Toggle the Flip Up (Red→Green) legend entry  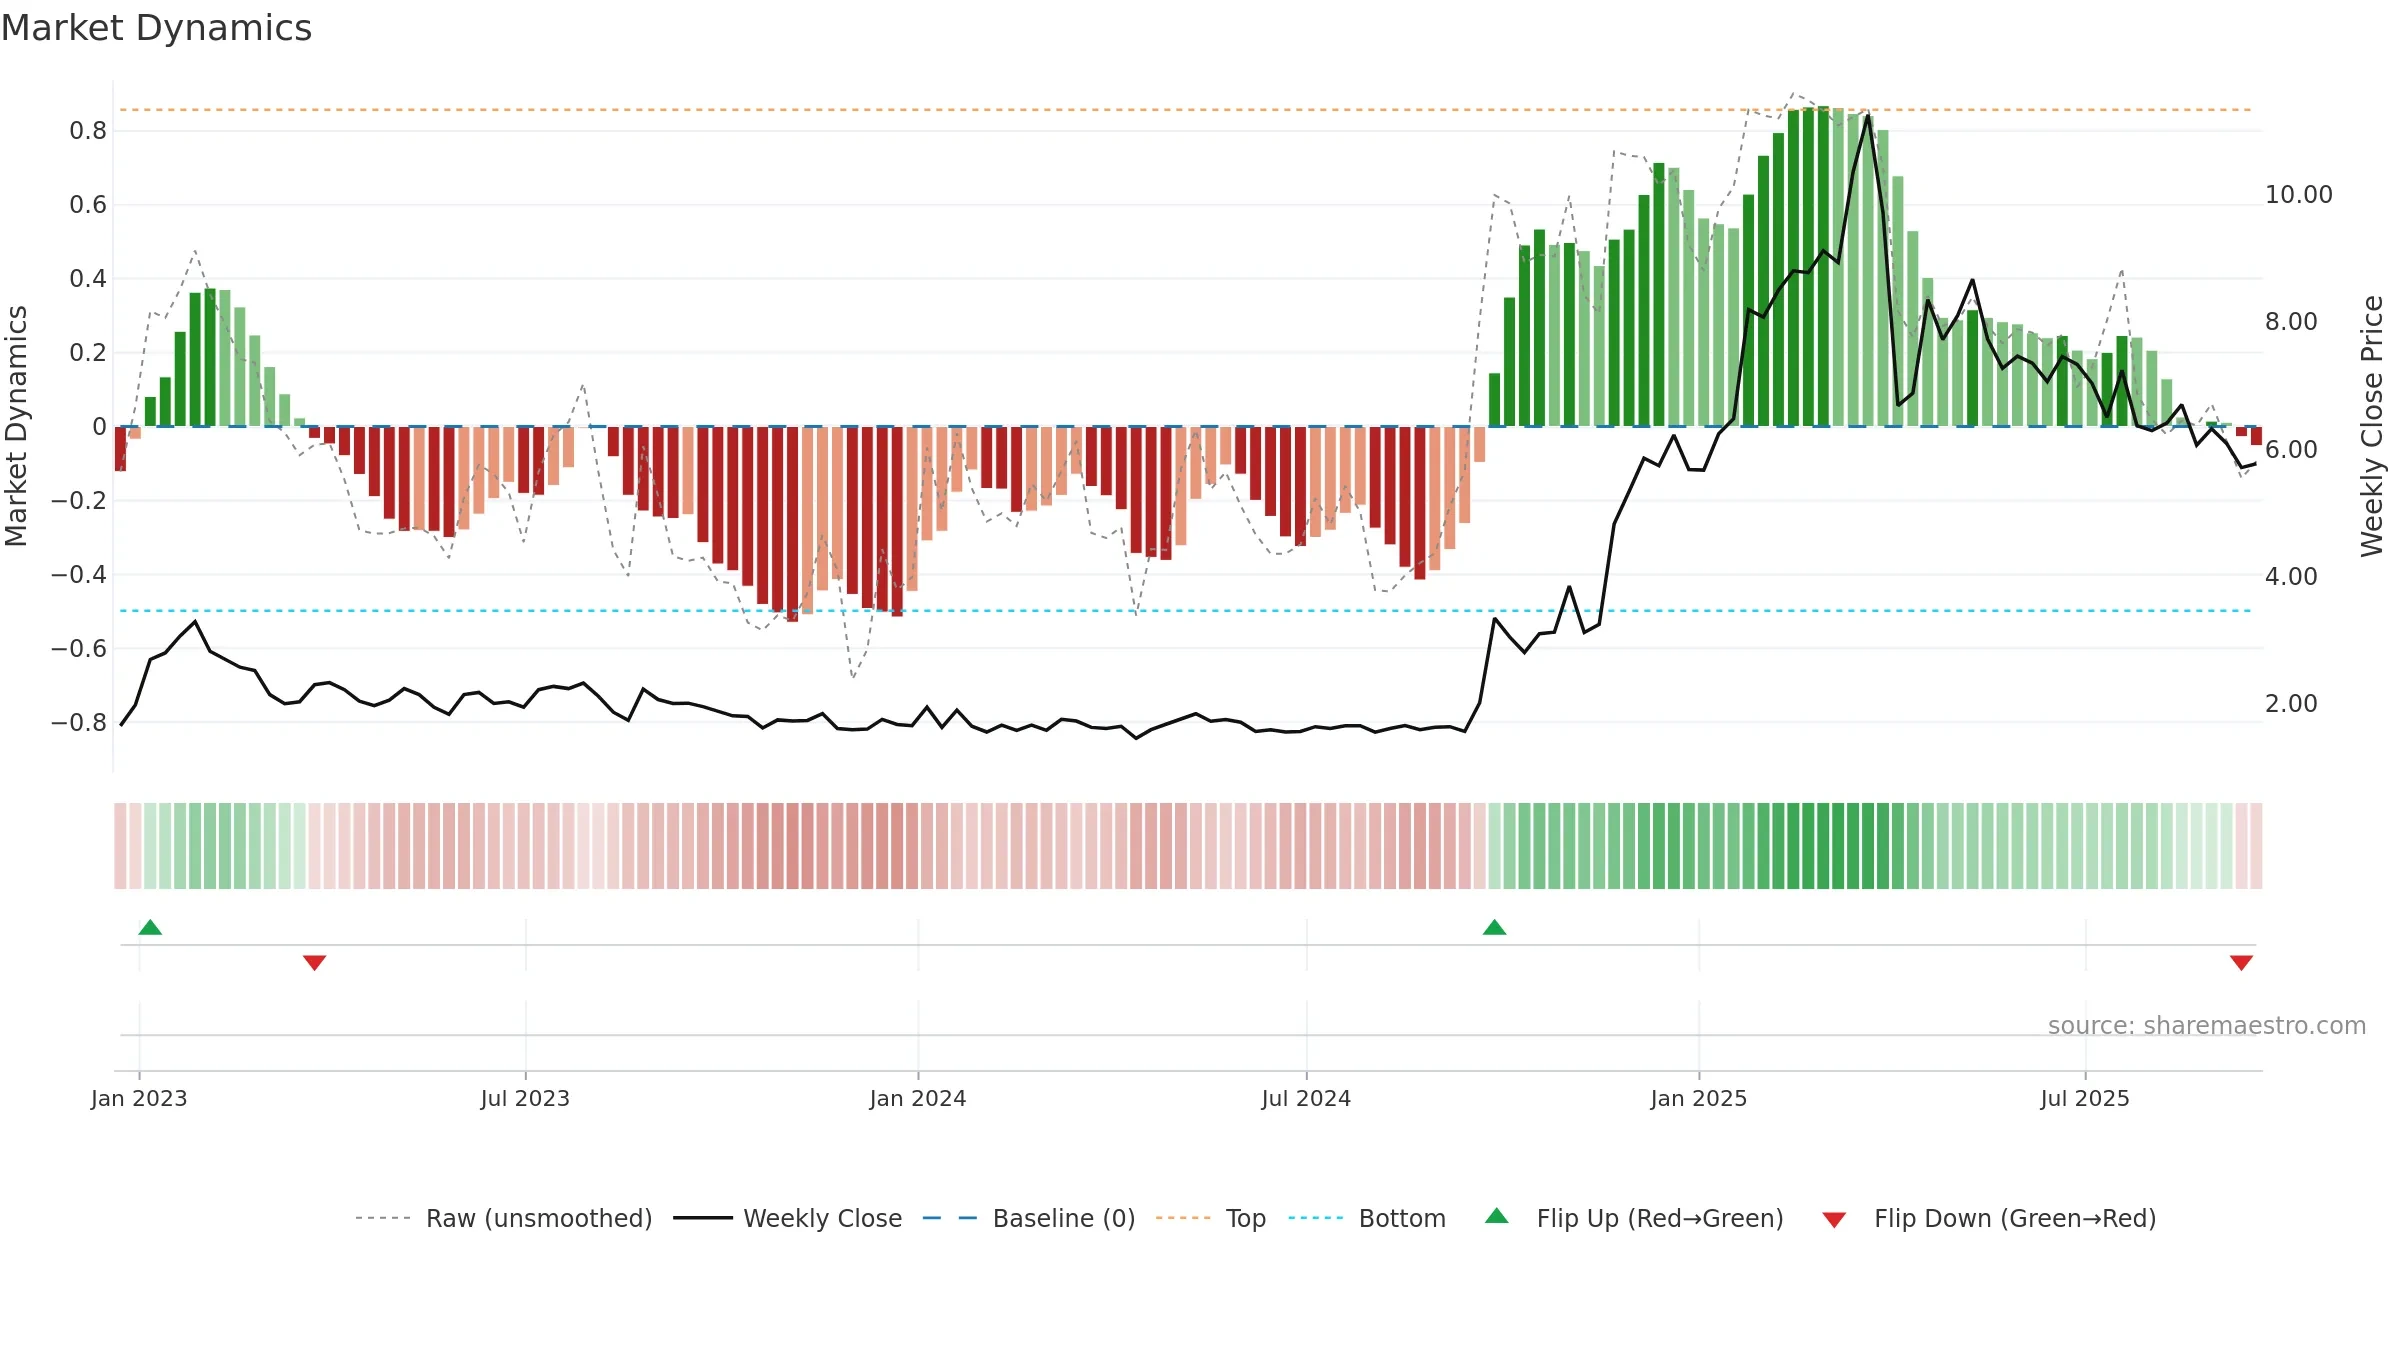(1635, 1218)
